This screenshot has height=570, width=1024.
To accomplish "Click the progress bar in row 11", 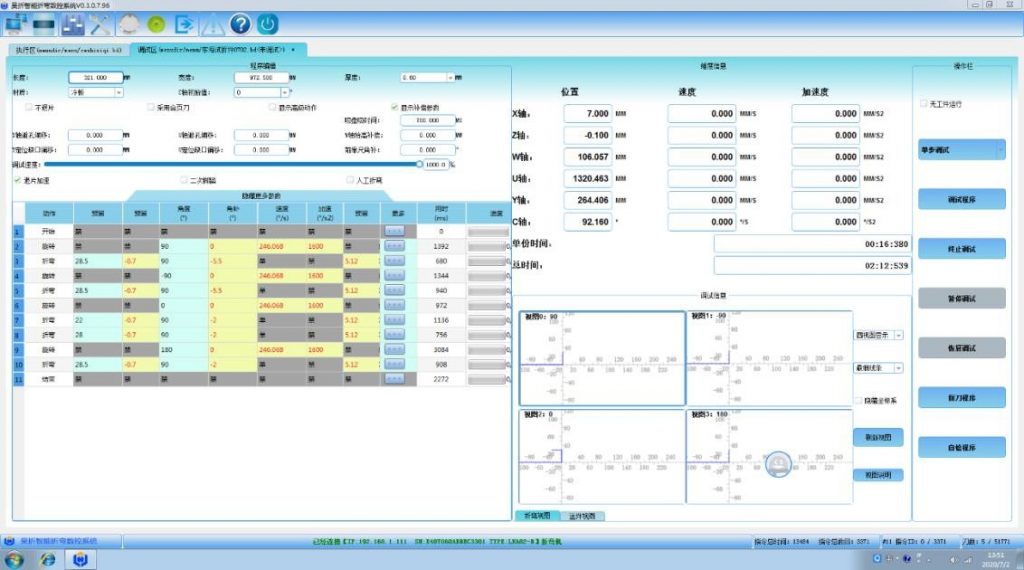I will coord(487,379).
